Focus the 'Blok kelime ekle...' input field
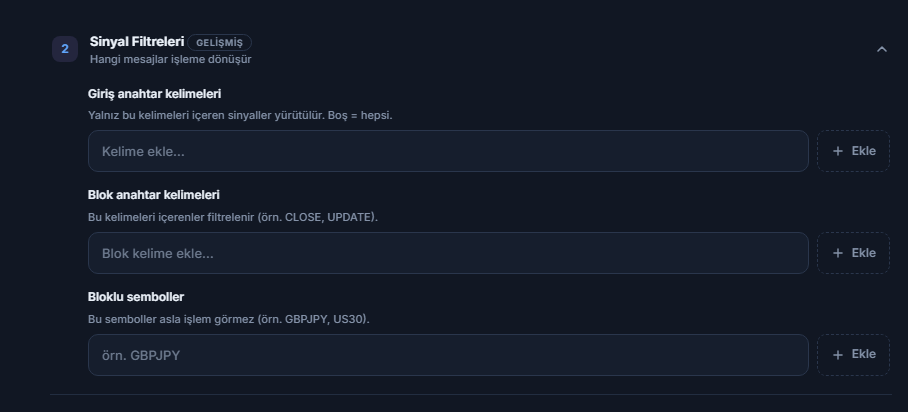This screenshot has width=908, height=412. (x=448, y=253)
